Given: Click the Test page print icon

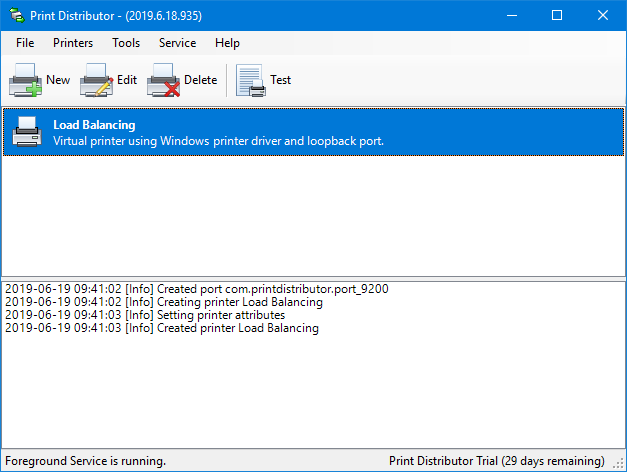Looking at the screenshot, I should tap(251, 80).
